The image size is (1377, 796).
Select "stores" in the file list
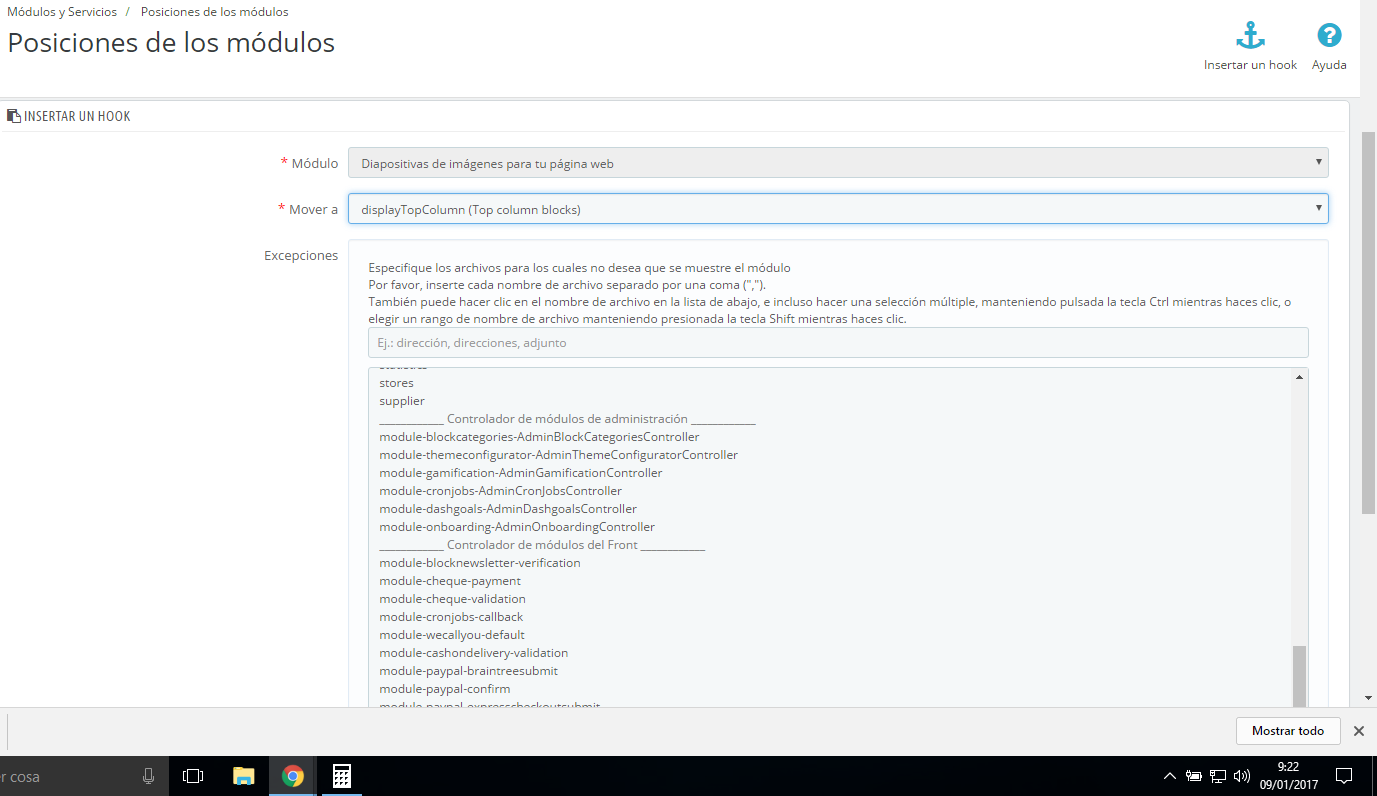click(x=396, y=383)
